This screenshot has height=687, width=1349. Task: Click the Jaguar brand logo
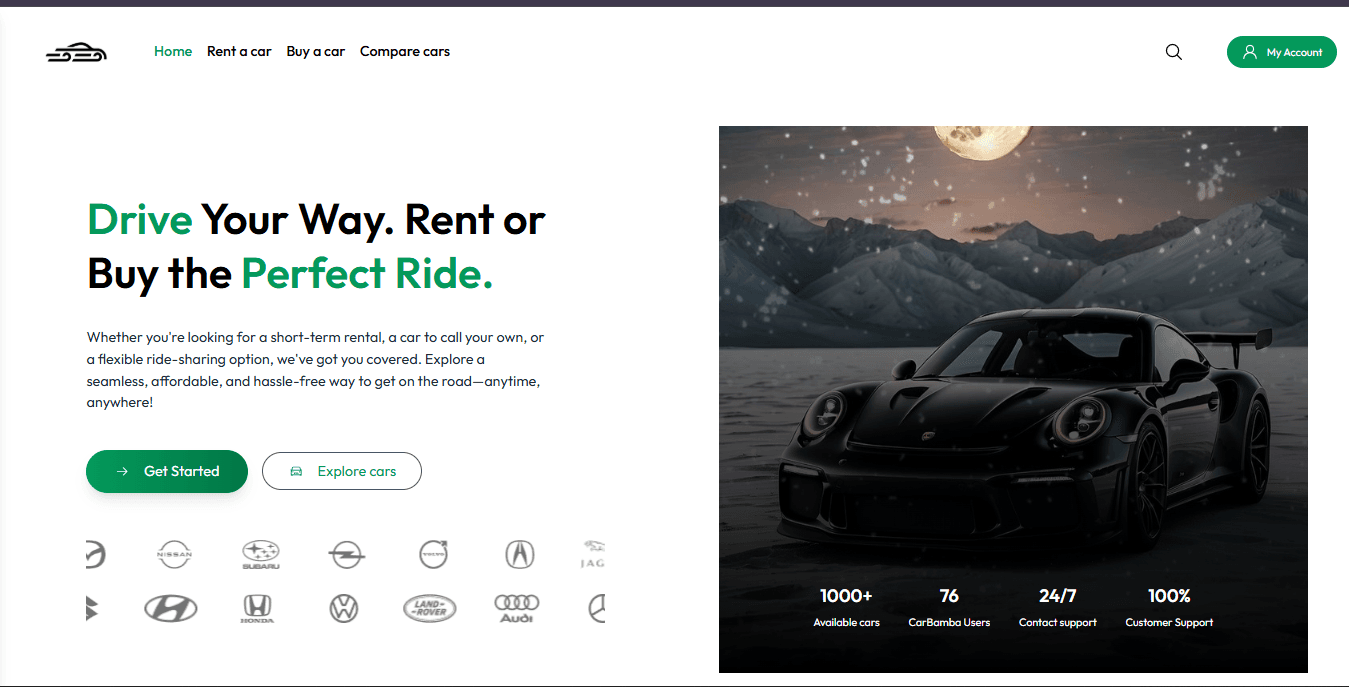pos(593,553)
